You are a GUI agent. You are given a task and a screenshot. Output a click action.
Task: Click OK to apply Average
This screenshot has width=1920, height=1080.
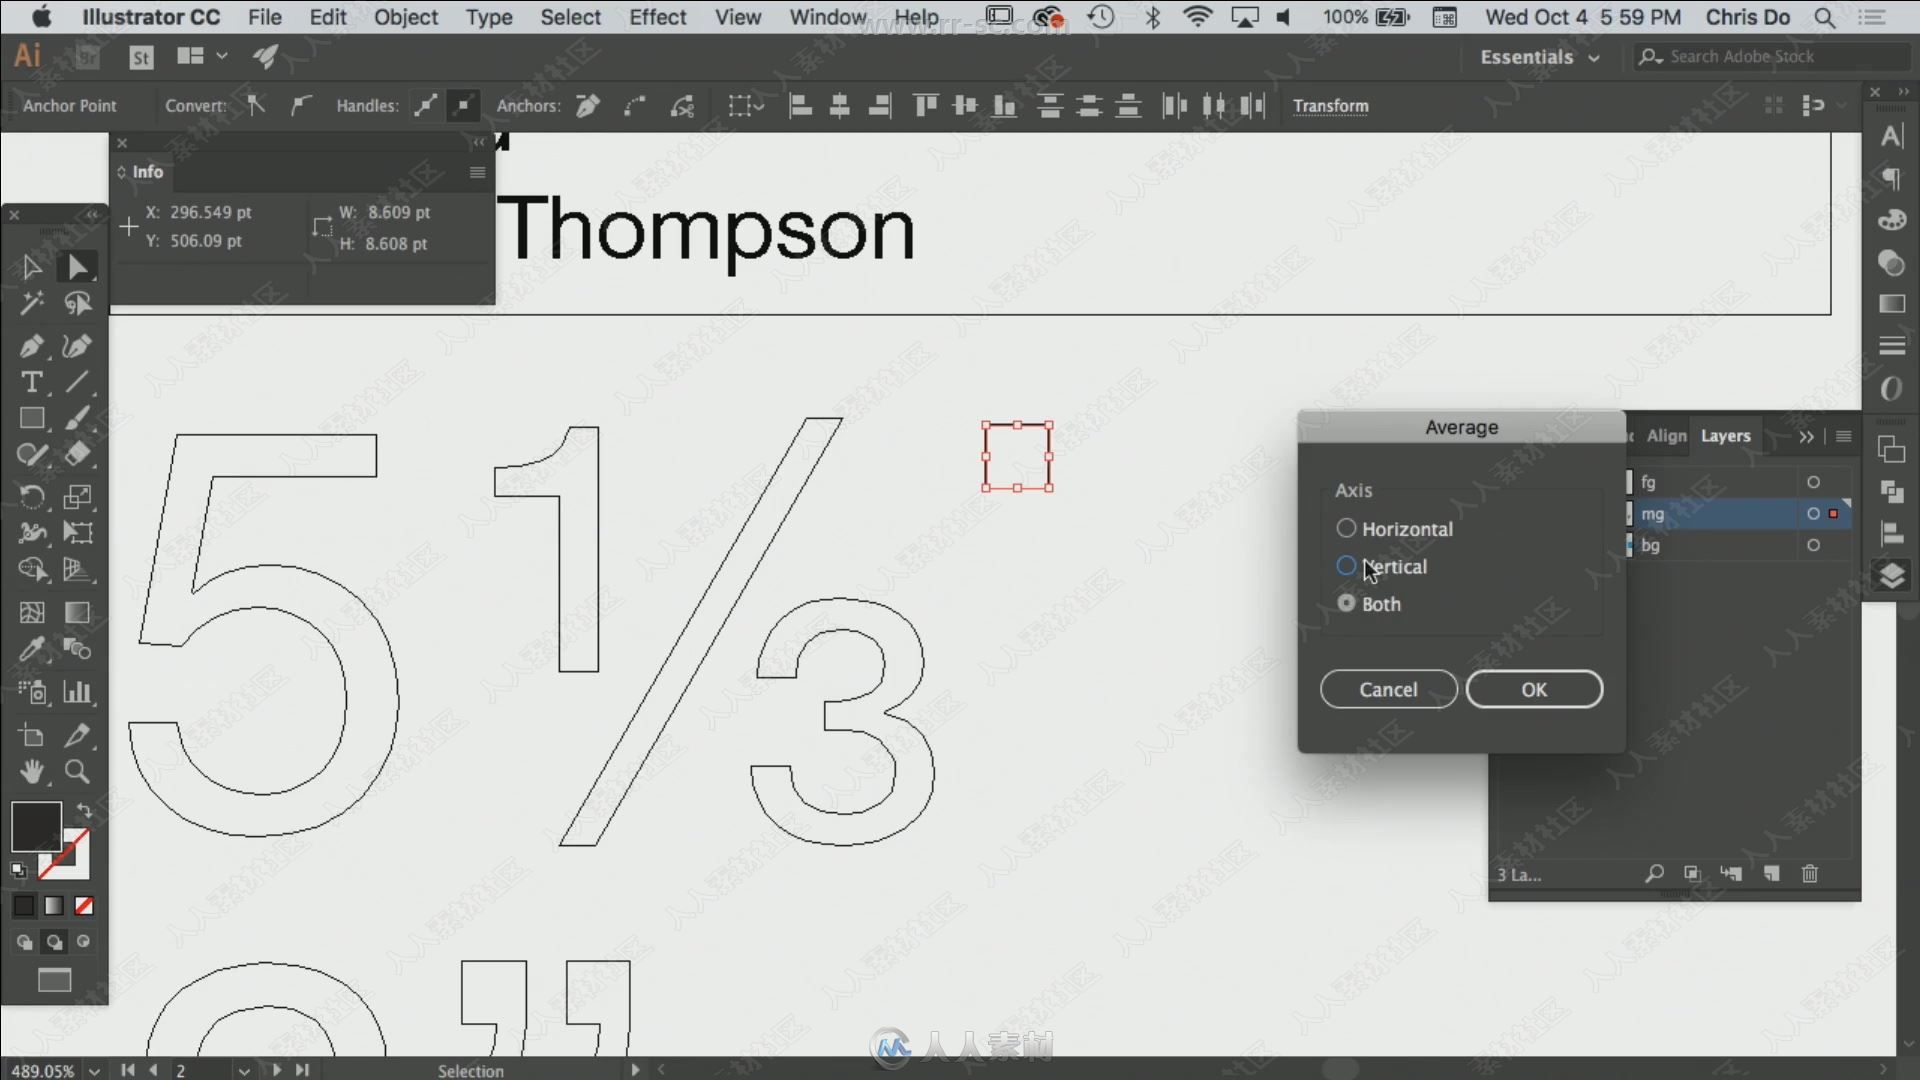1534,688
